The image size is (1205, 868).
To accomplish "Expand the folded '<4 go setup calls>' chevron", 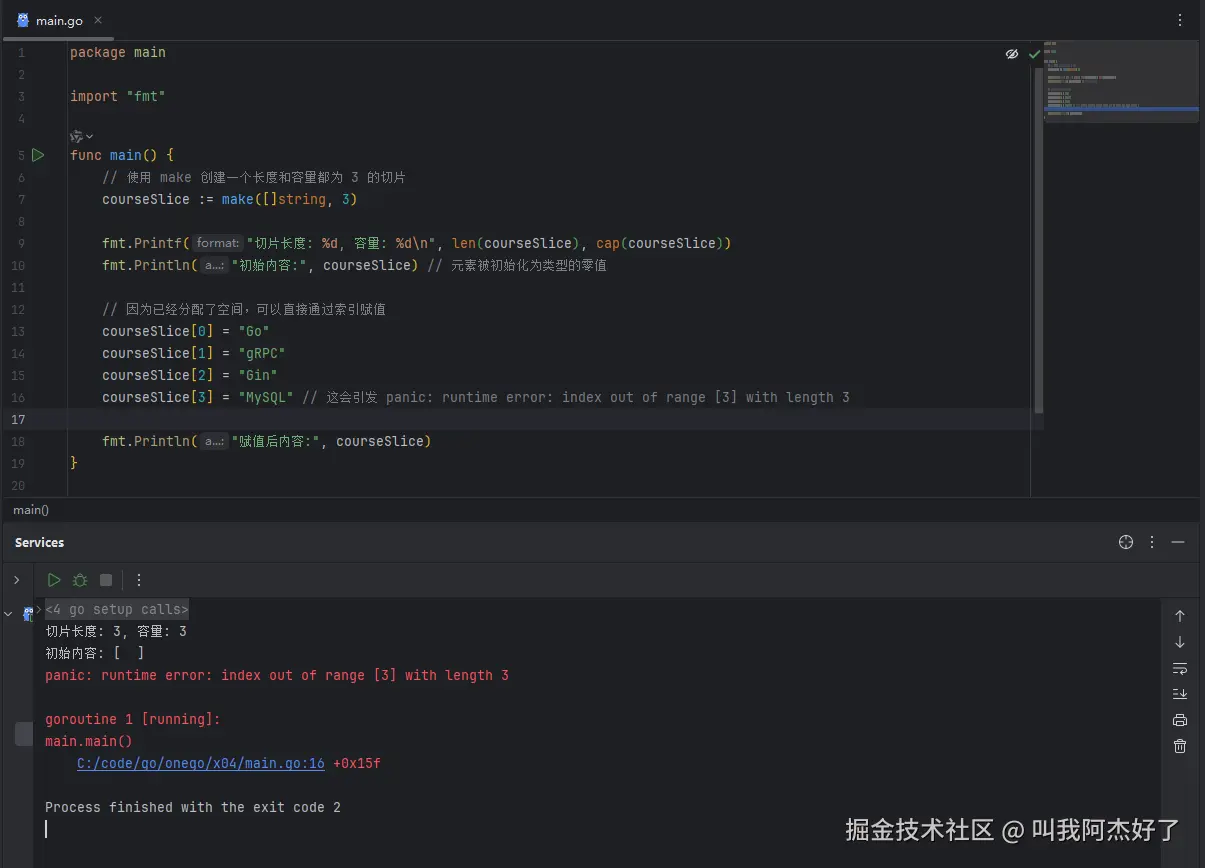I will click(x=39, y=608).
